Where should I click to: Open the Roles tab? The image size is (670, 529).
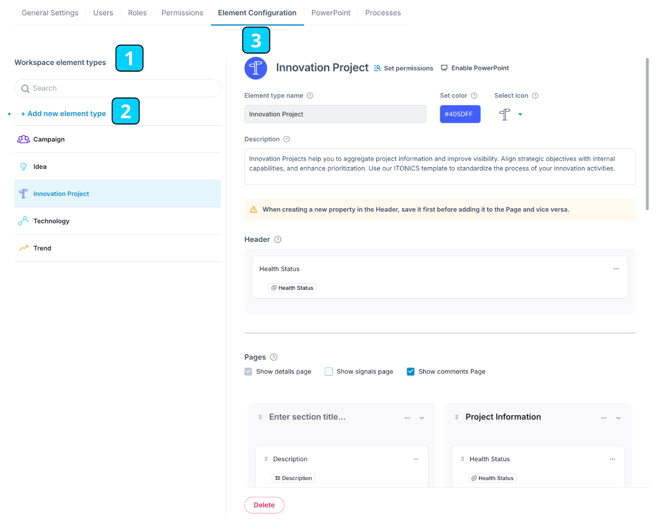(137, 13)
